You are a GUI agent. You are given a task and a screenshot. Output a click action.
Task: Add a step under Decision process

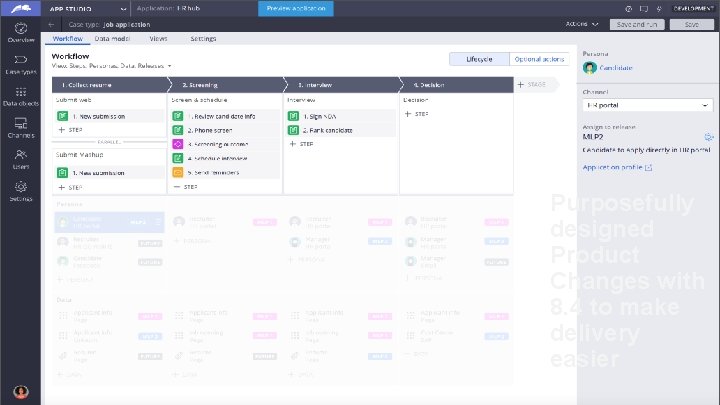click(416, 114)
